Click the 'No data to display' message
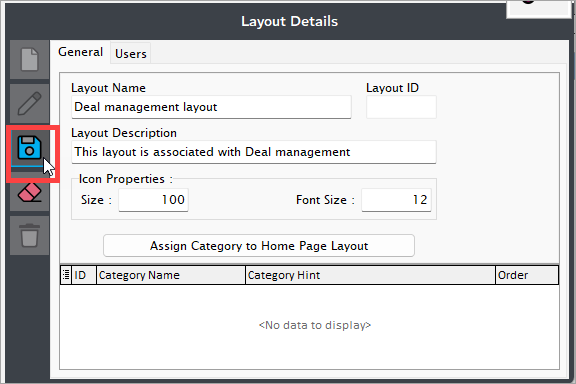 (x=315, y=325)
